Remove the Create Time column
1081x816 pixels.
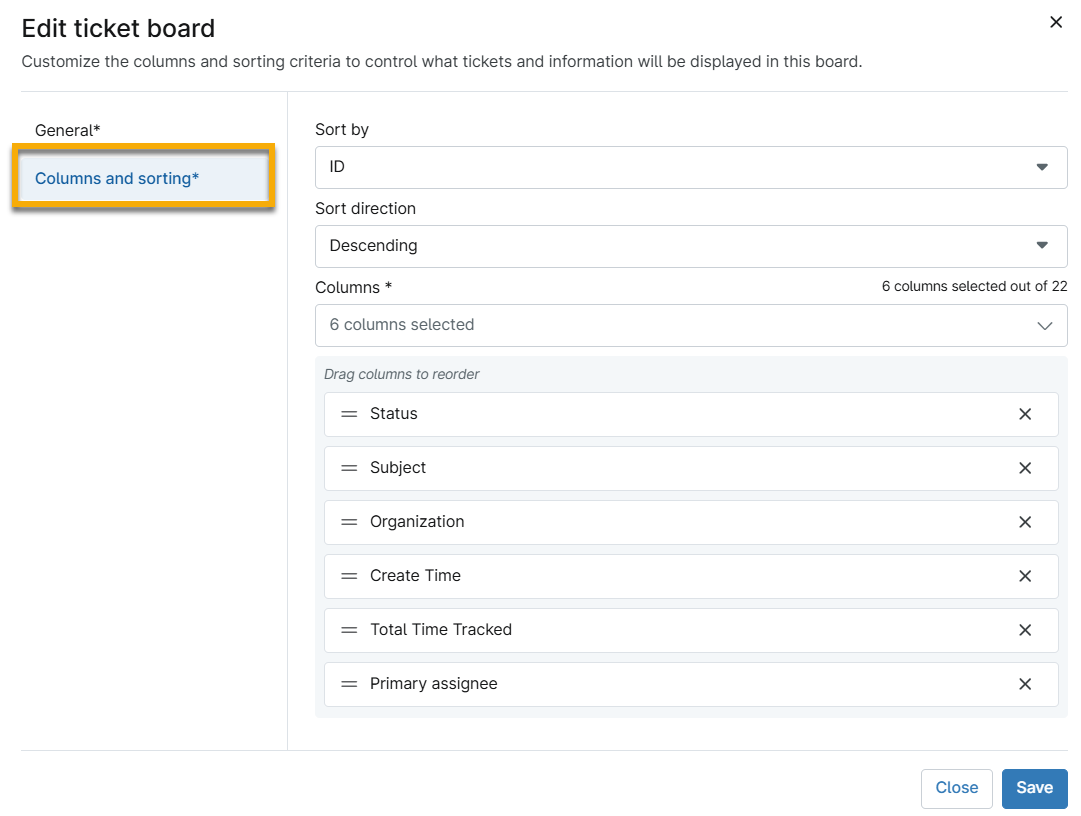(1025, 576)
